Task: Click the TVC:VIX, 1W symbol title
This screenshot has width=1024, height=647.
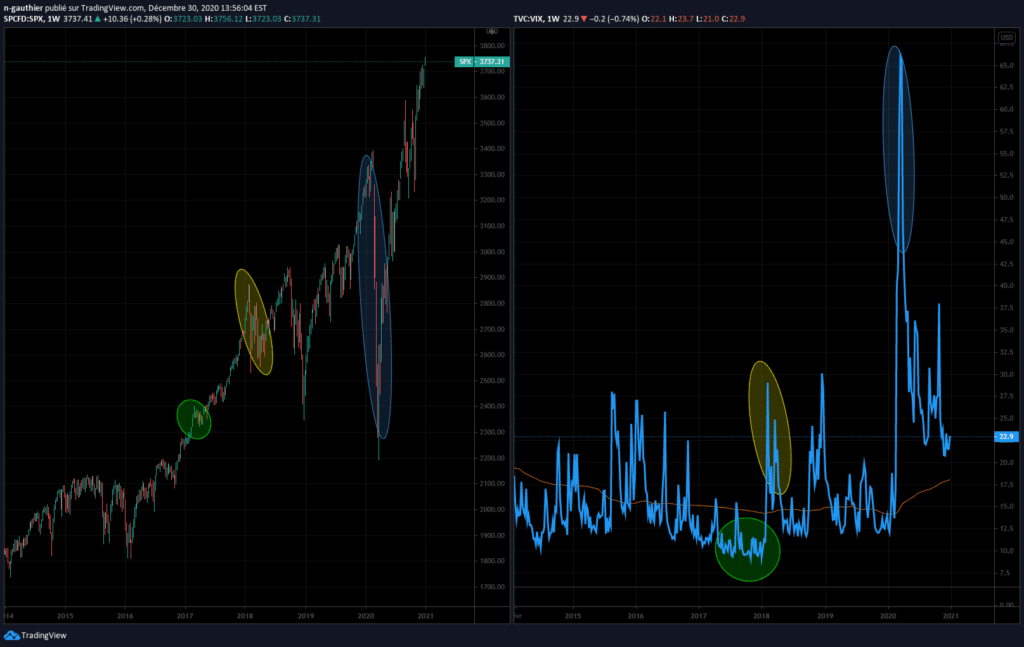Action: pyautogui.click(x=536, y=19)
